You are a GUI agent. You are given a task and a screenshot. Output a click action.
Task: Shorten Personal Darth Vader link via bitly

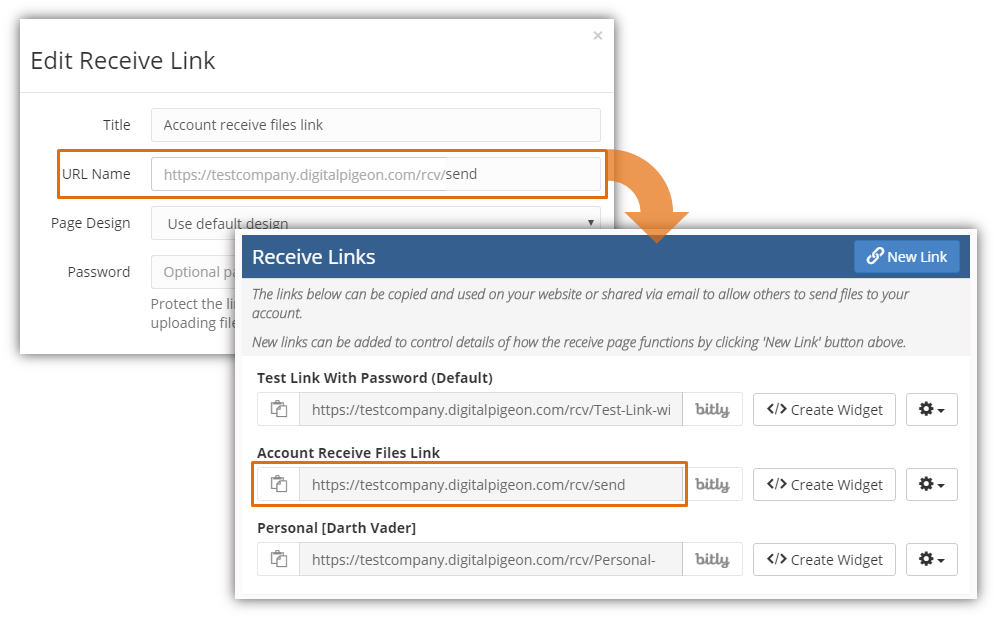712,559
